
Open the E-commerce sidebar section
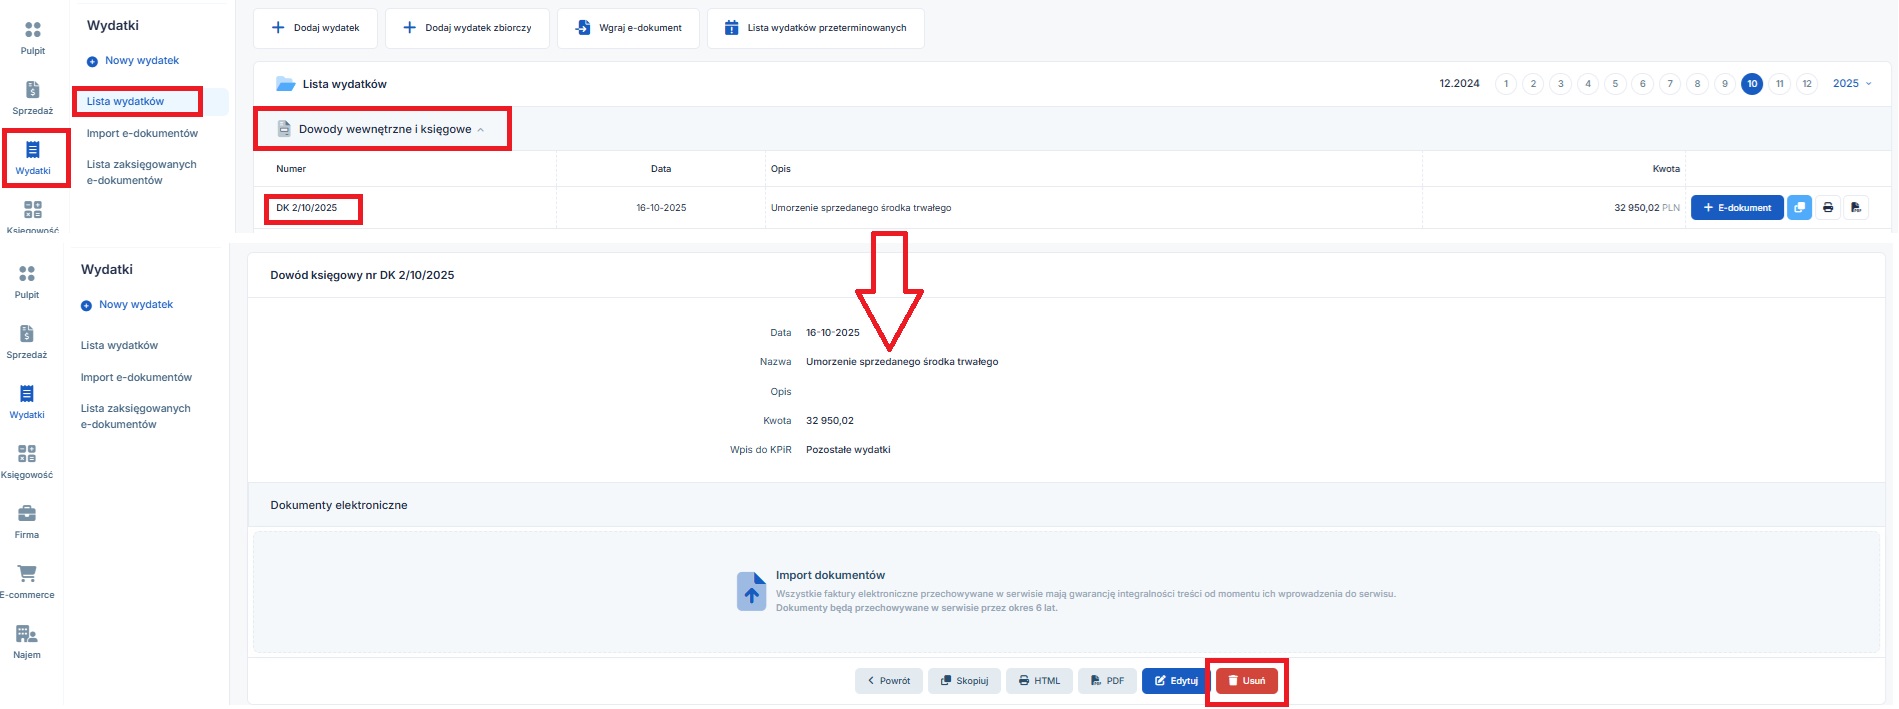[27, 581]
